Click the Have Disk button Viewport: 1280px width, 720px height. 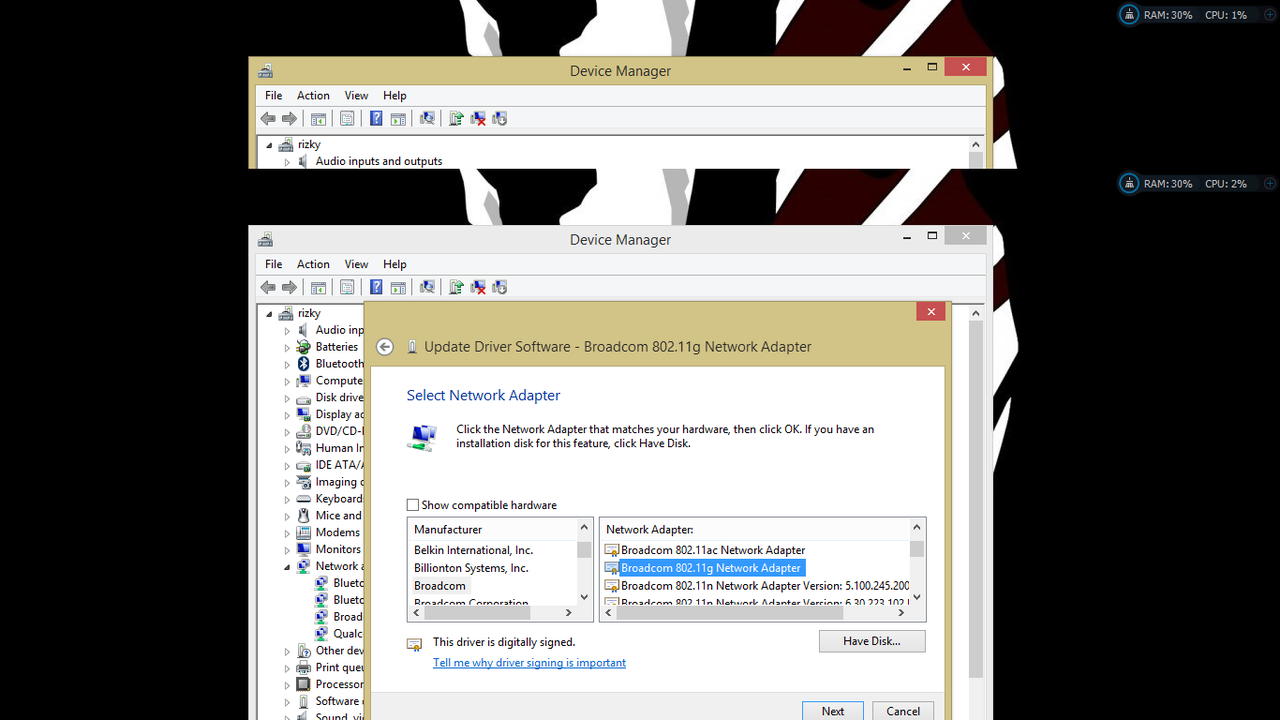click(x=871, y=641)
